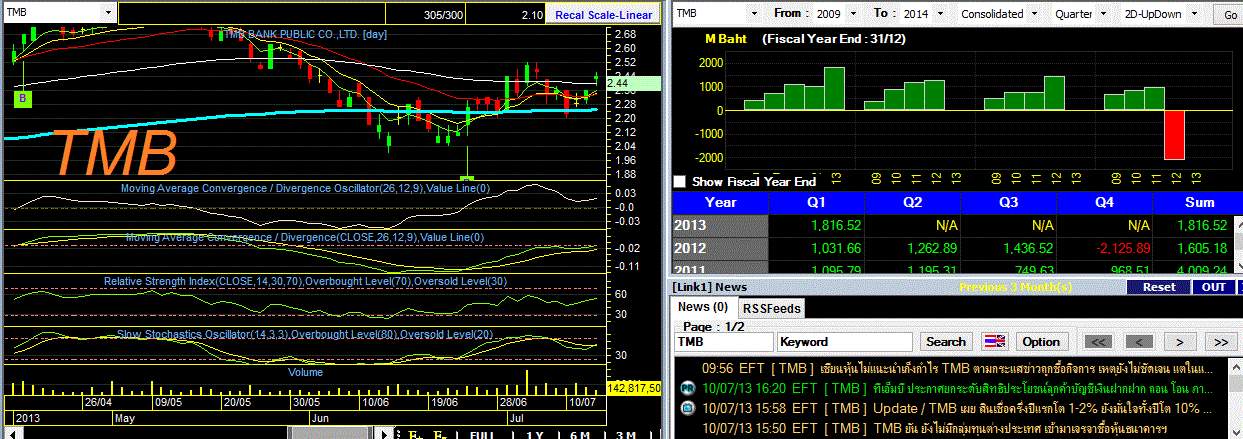Viewport: 1243px width, 439px height.
Task: Click the current price label 2.44
Action: click(x=634, y=83)
